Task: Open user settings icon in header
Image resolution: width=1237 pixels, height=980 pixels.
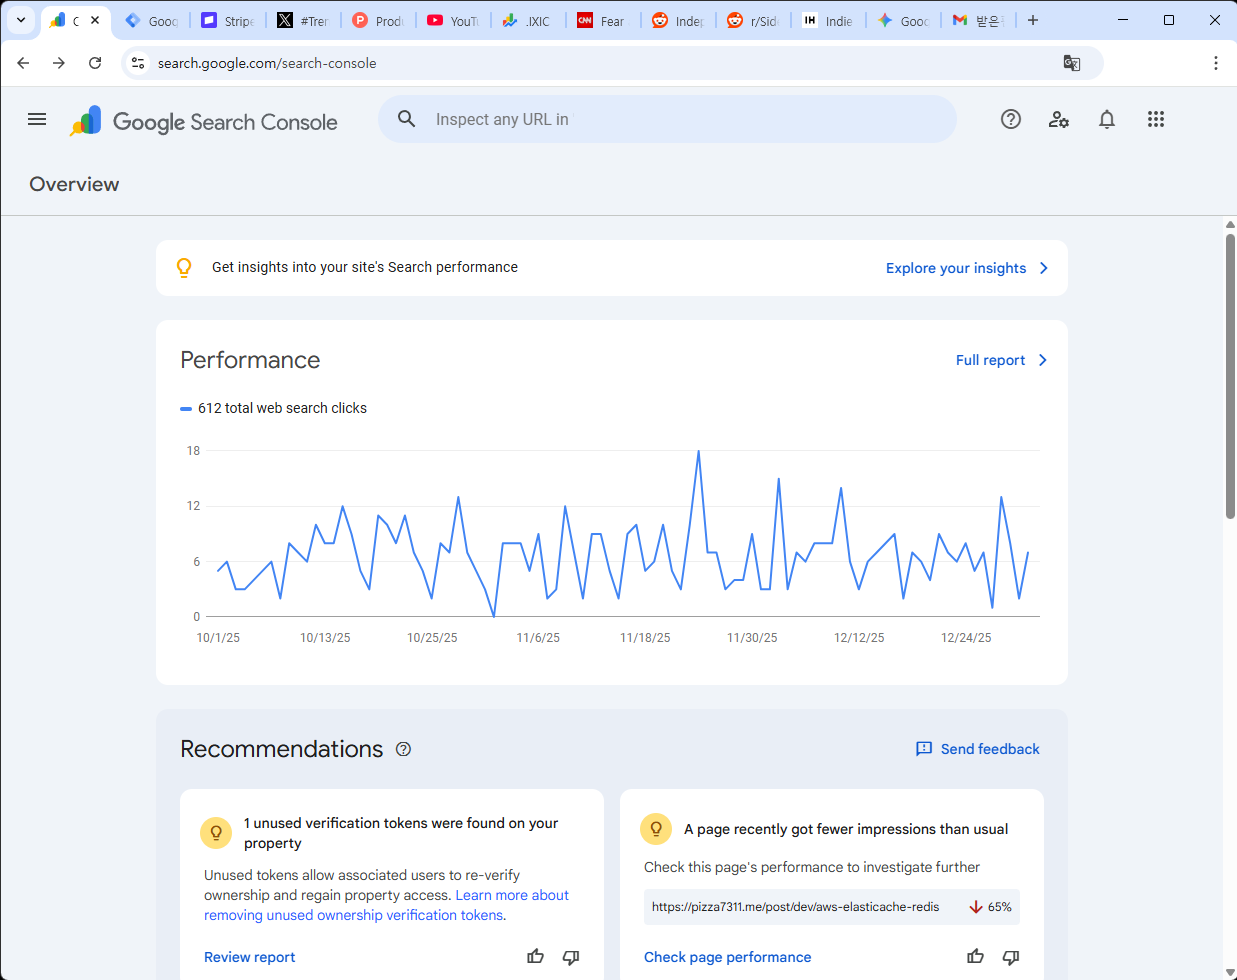Action: (x=1059, y=119)
